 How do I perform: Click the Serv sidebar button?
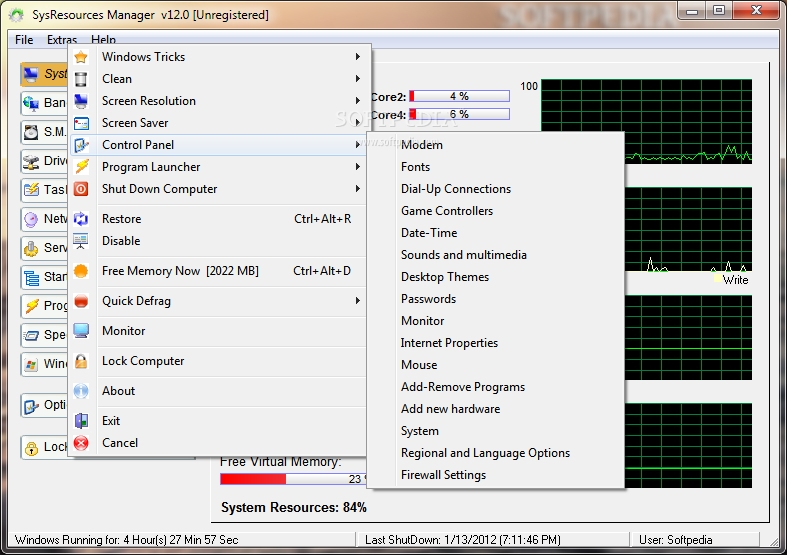coord(44,248)
